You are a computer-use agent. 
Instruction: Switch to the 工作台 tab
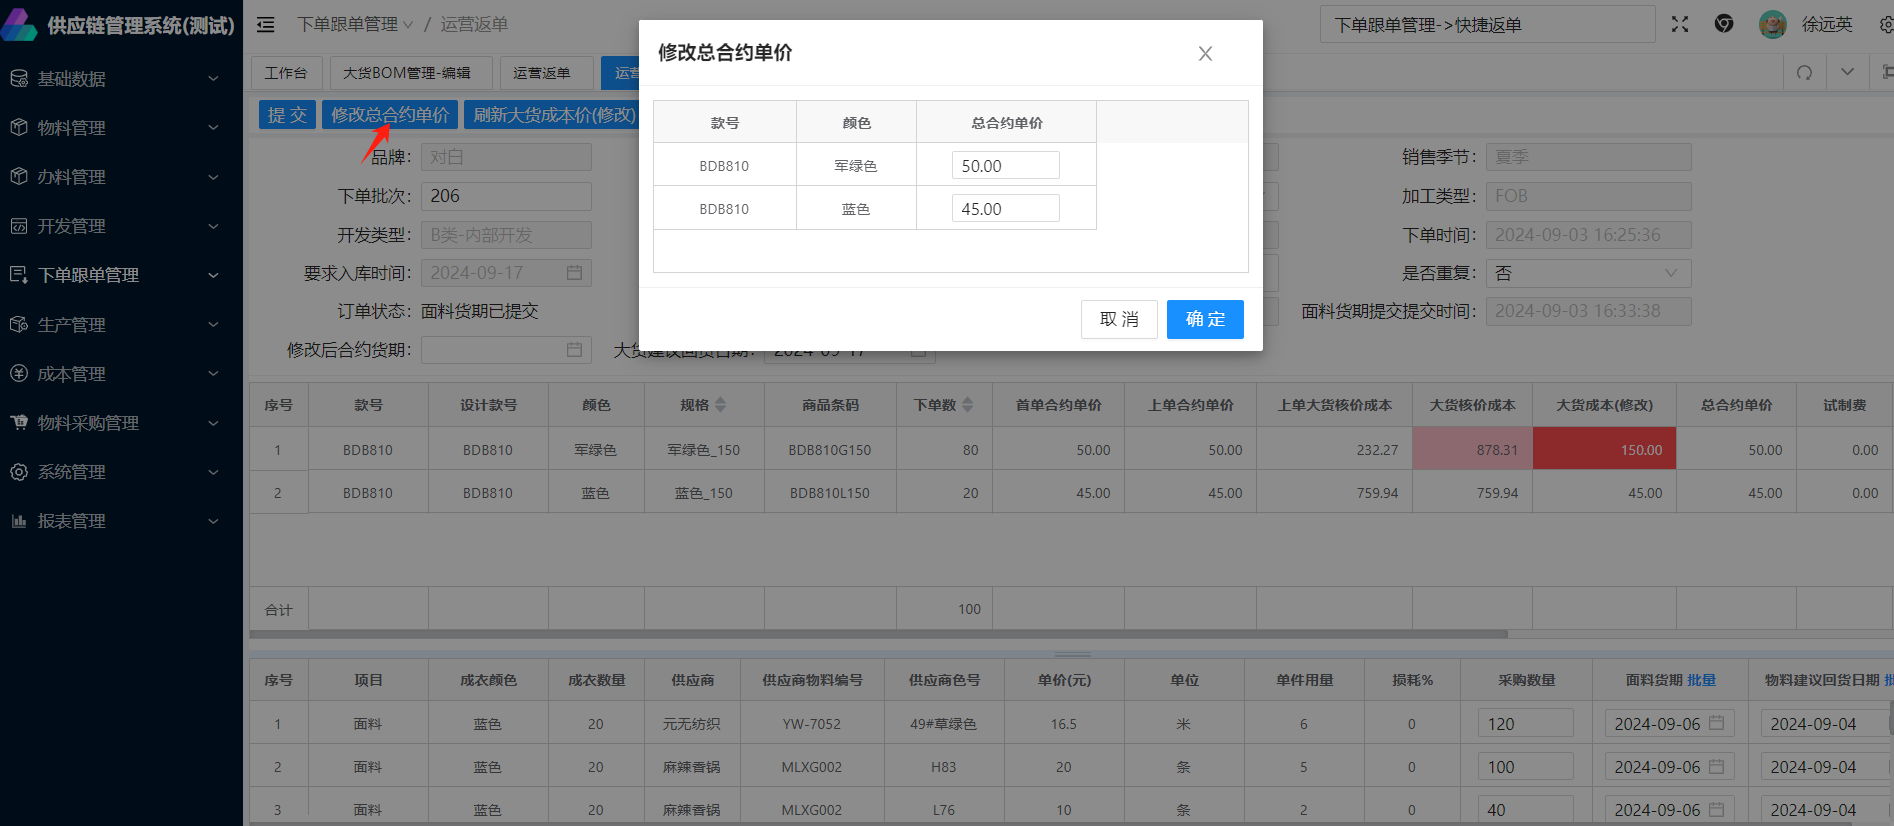coord(286,73)
